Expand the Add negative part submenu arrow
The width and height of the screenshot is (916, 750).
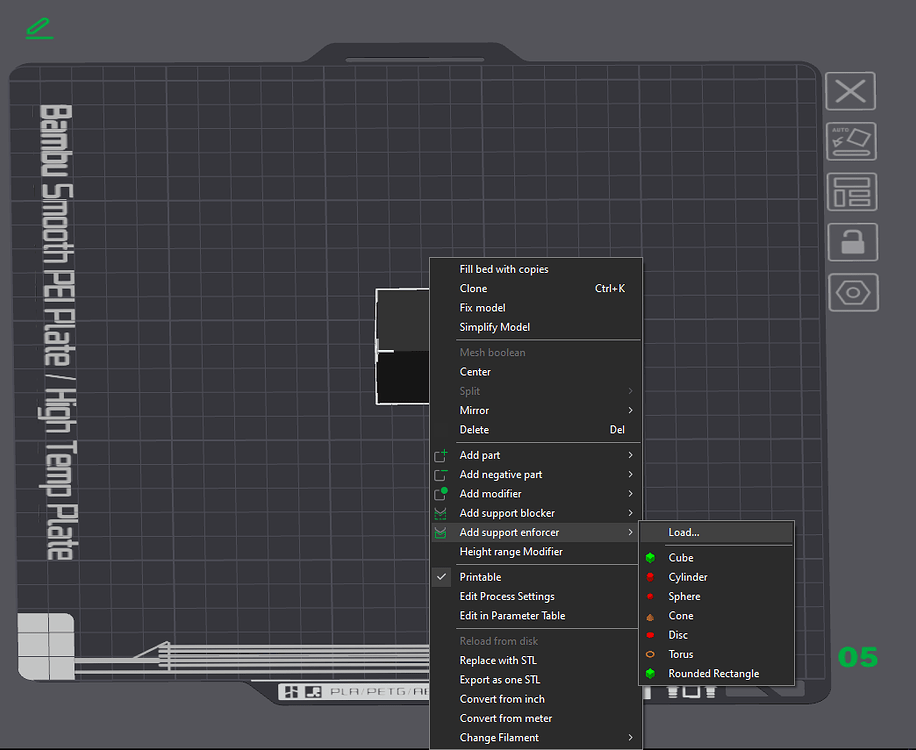[630, 474]
